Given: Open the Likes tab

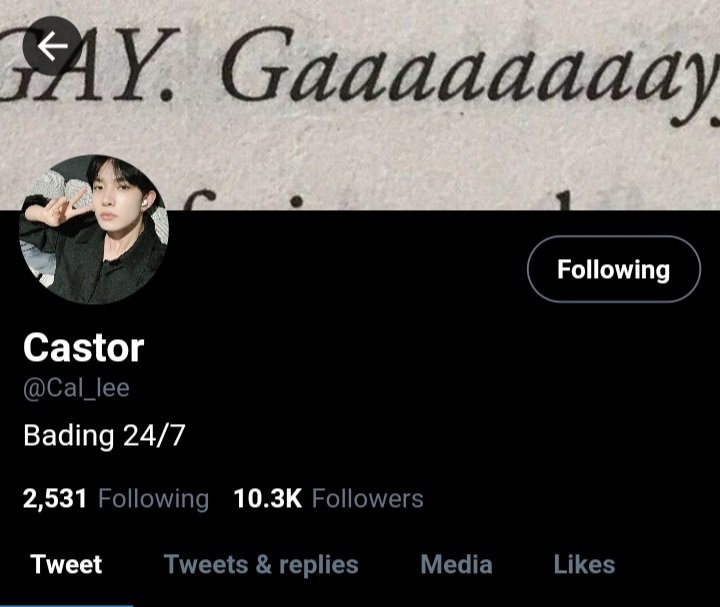Looking at the screenshot, I should (584, 564).
